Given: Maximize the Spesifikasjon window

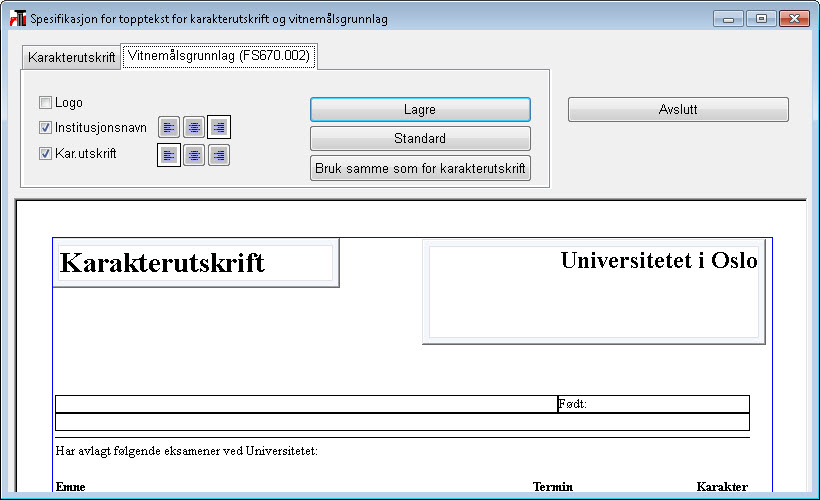Looking at the screenshot, I should 761,19.
